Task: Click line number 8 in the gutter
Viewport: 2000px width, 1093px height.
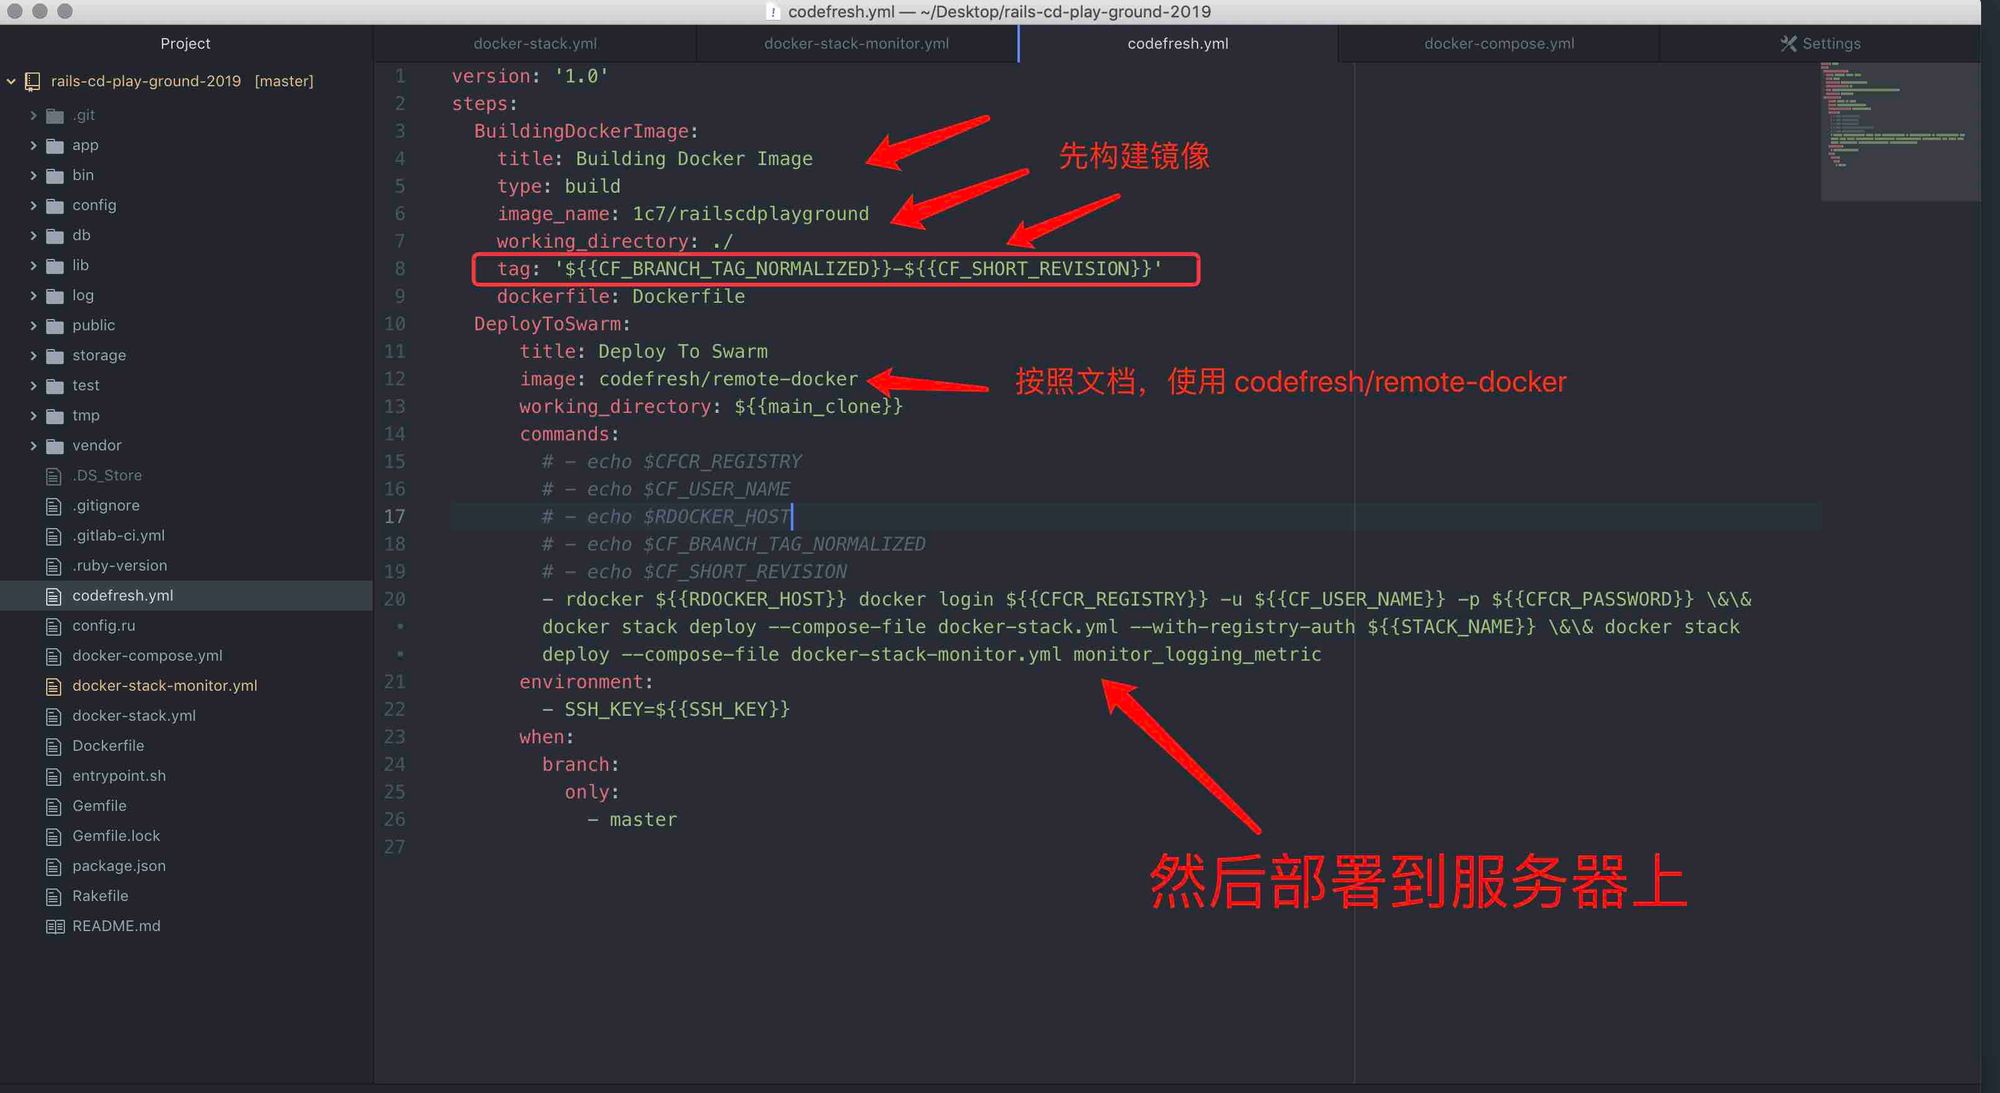Action: click(x=399, y=268)
